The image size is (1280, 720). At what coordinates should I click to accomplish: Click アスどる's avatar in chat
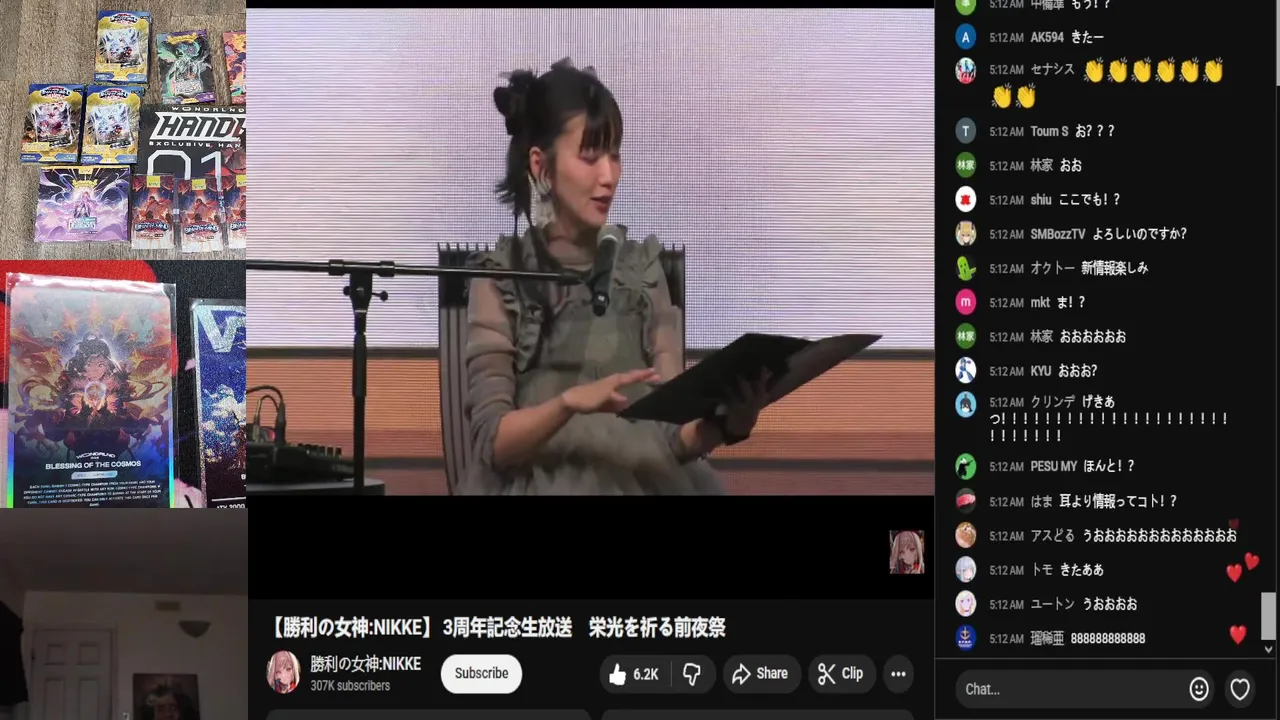pyautogui.click(x=965, y=535)
